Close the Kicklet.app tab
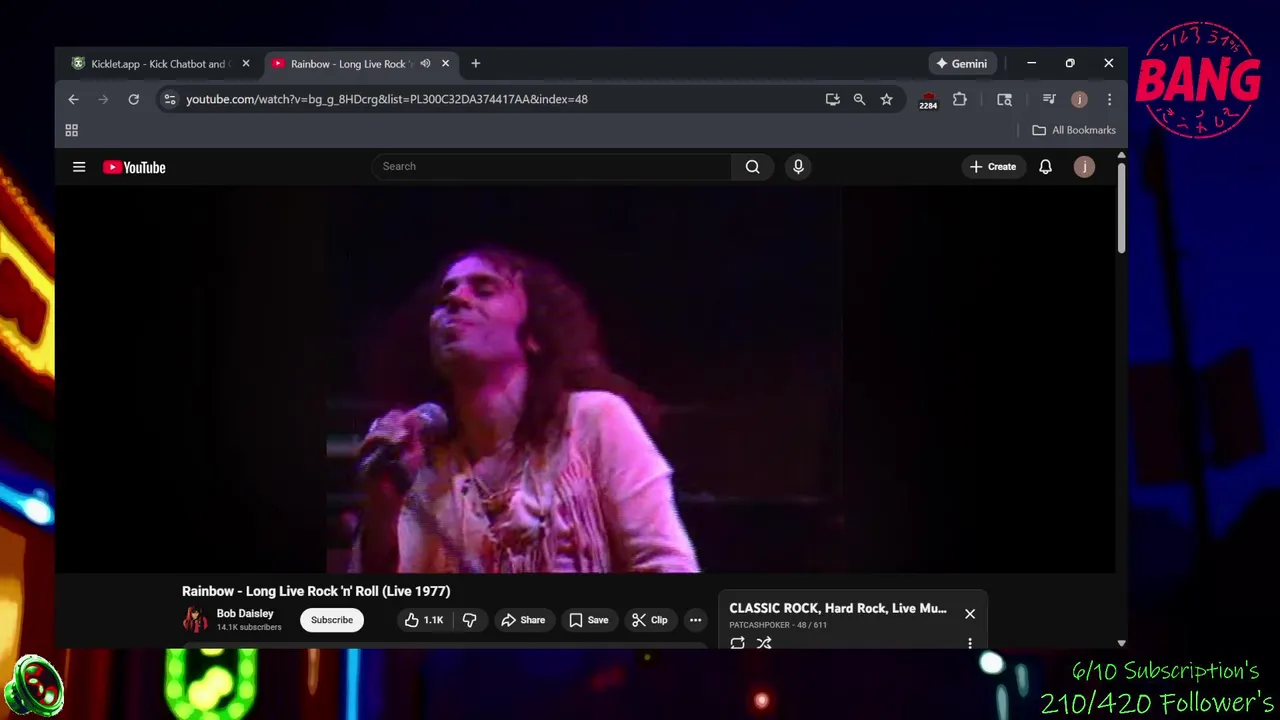1280x720 pixels. pos(246,64)
